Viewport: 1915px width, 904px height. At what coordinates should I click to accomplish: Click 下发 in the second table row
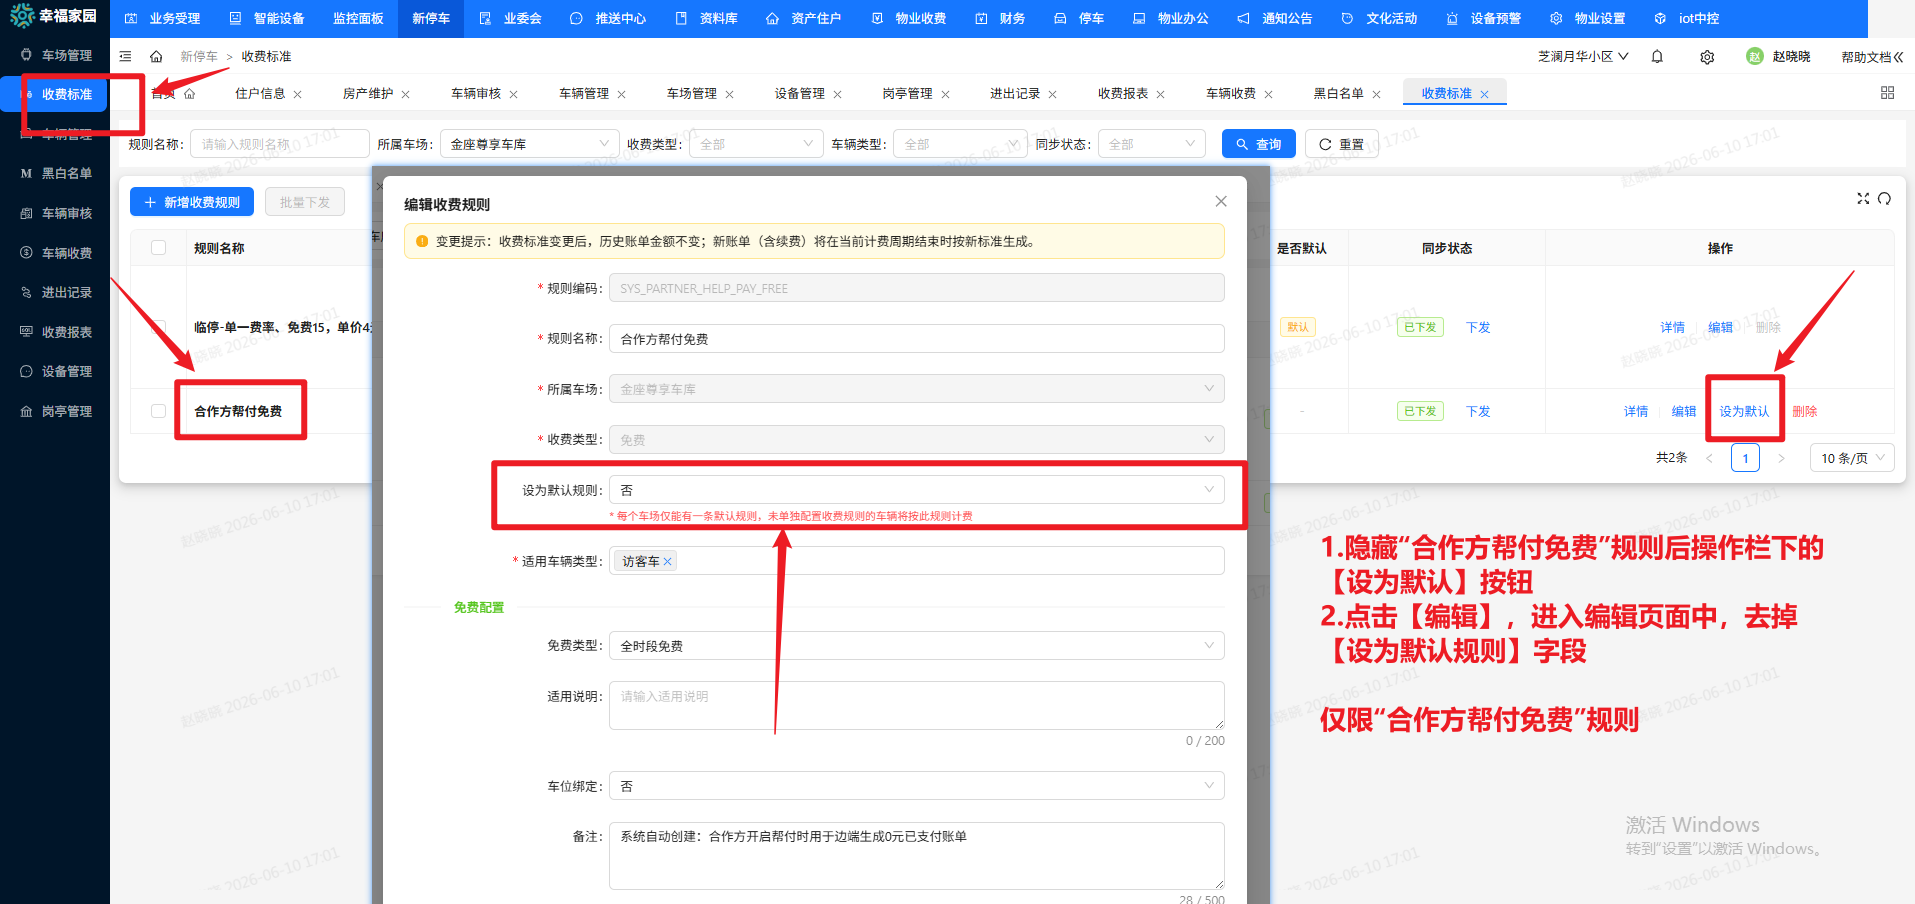tap(1478, 411)
